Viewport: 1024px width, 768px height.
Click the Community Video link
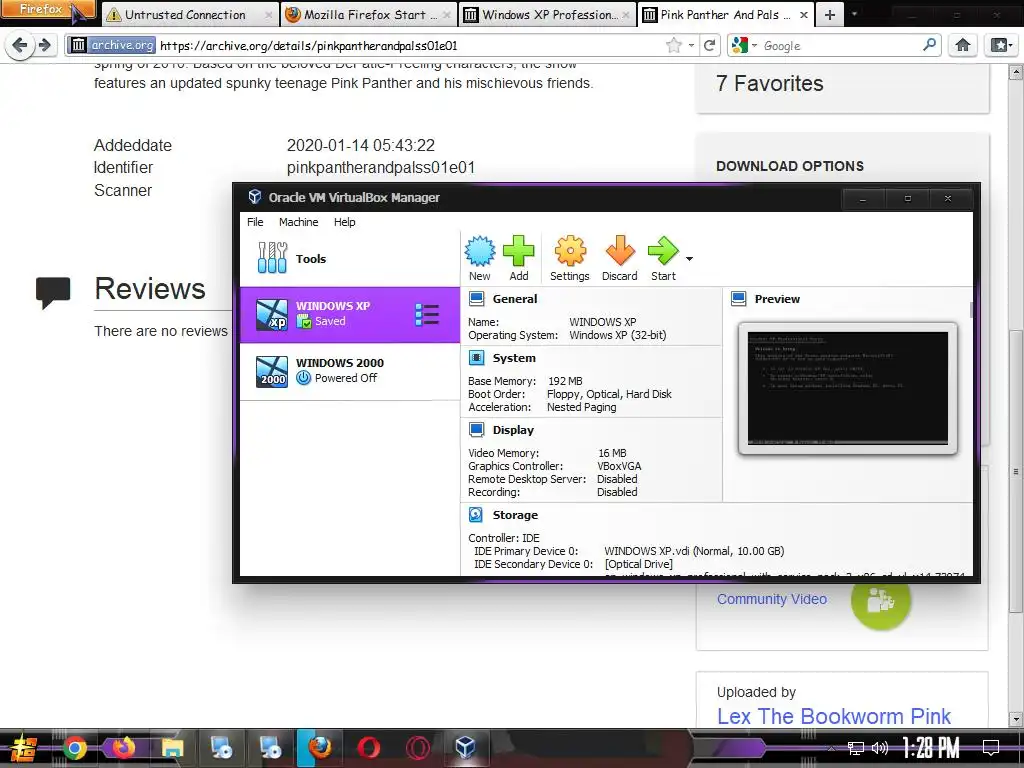(772, 599)
